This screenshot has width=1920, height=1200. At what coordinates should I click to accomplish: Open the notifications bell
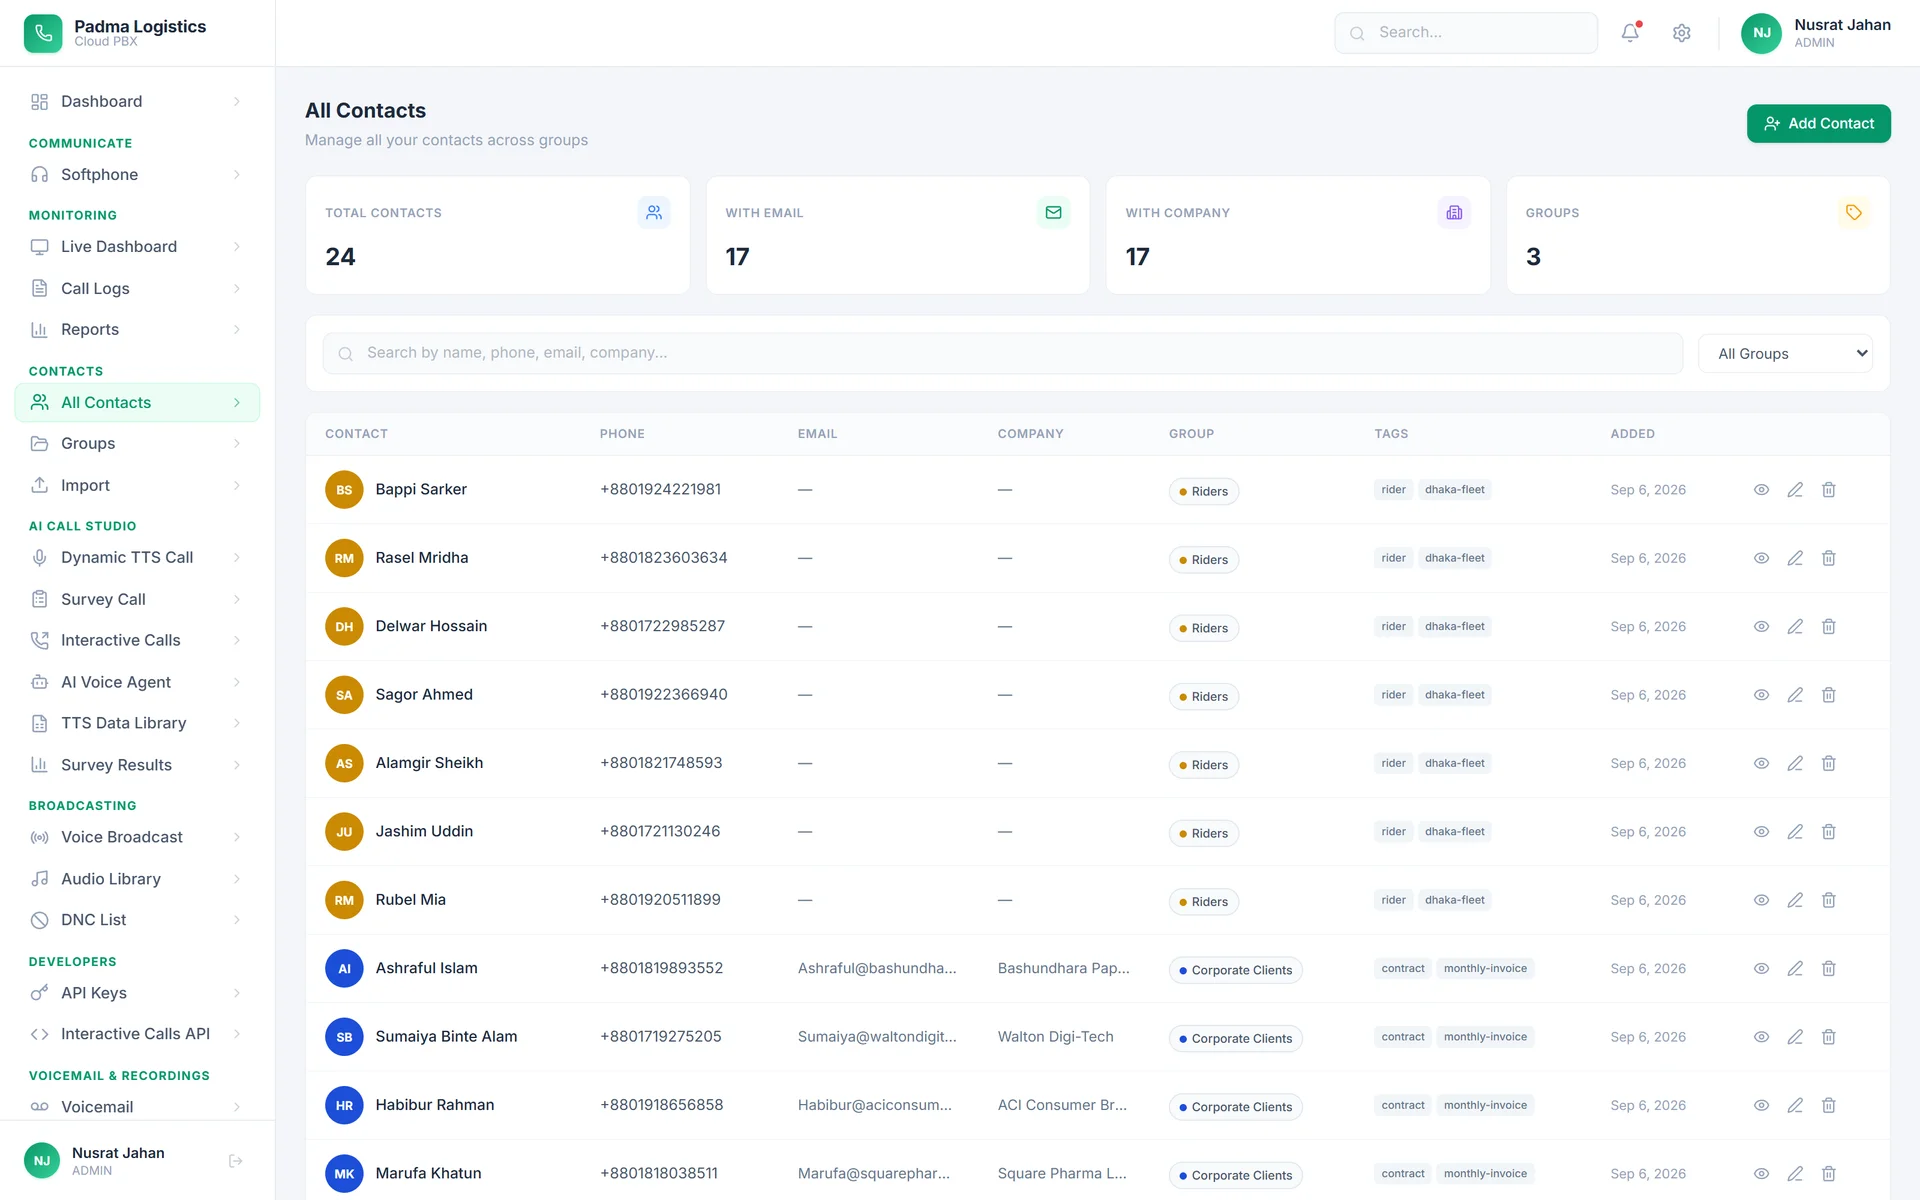1630,33
